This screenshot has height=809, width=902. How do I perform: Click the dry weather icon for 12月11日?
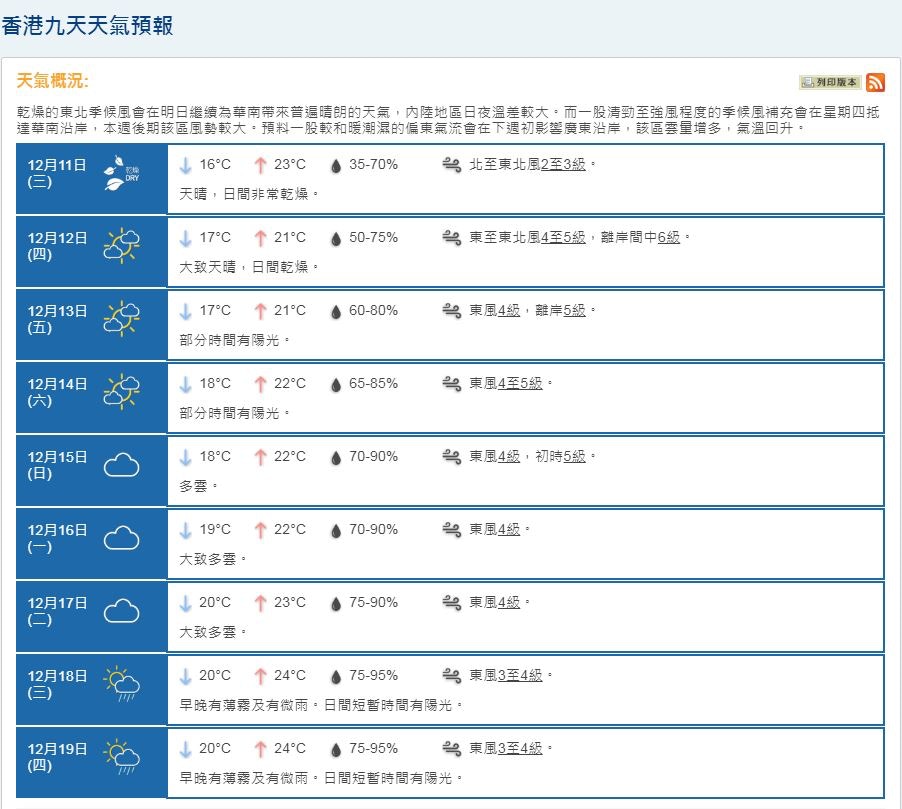[x=121, y=173]
